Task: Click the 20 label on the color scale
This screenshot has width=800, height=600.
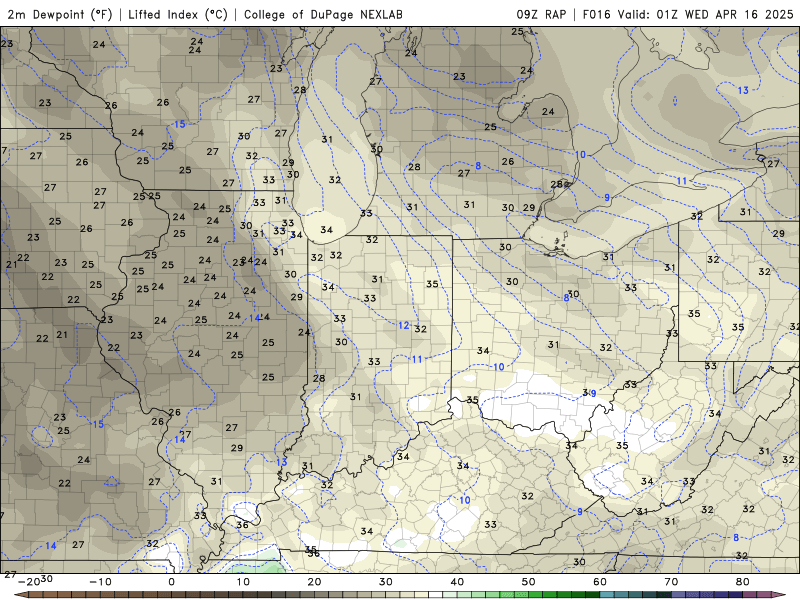Action: point(314,582)
